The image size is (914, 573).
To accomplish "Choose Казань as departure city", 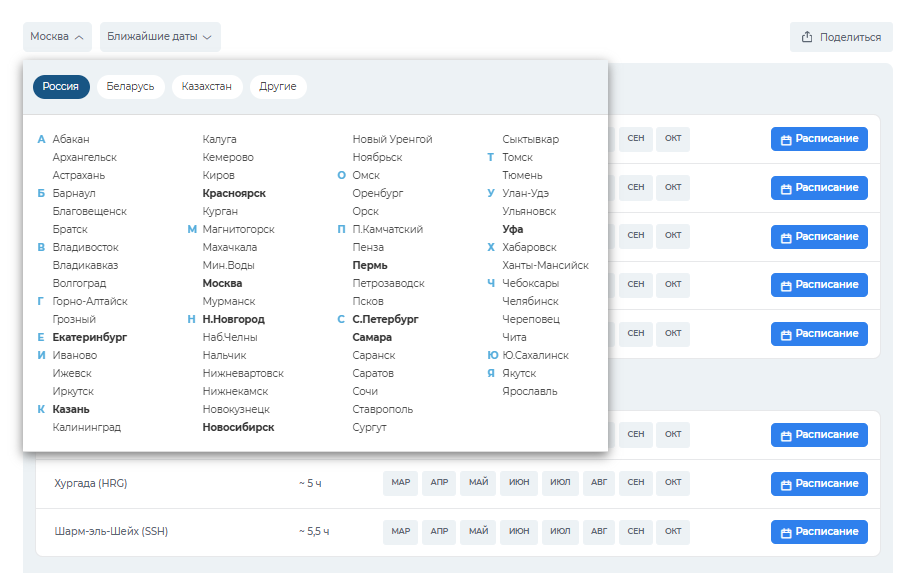I will pyautogui.click(x=71, y=409).
